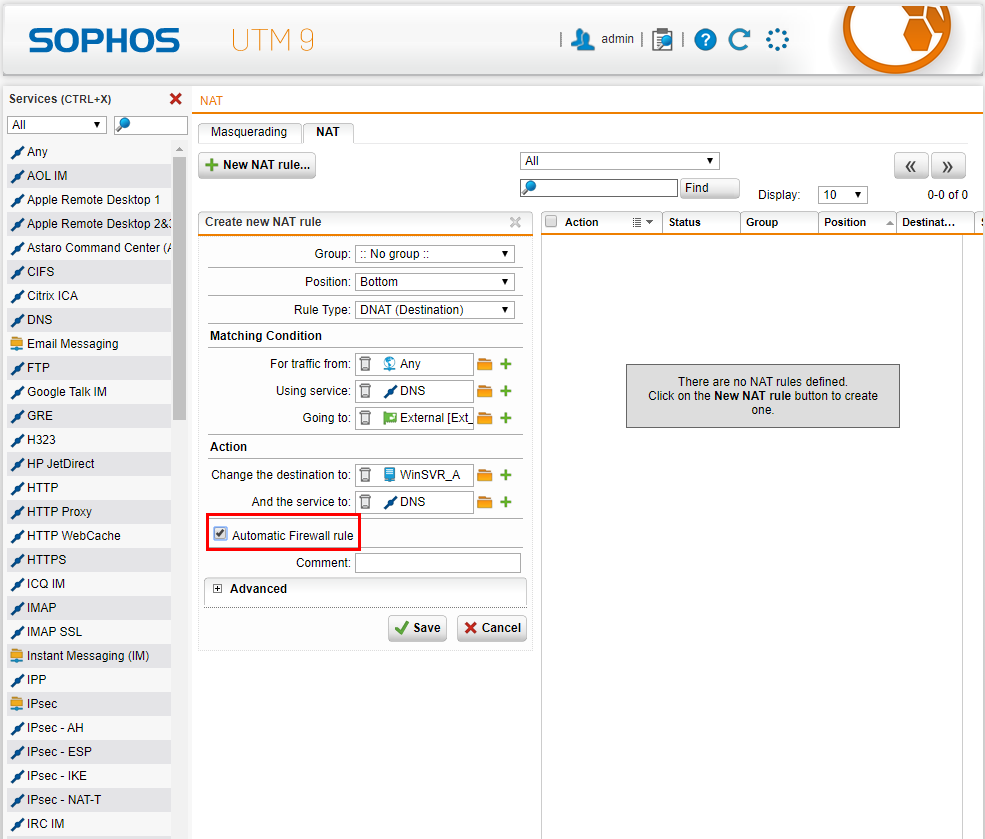The height and width of the screenshot is (839, 985).
Task: Expand the Advanced section
Action: (217, 588)
